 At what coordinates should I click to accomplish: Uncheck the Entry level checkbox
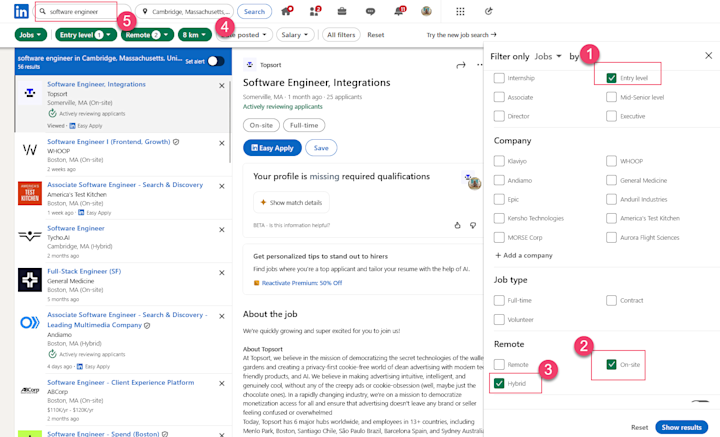(611, 78)
